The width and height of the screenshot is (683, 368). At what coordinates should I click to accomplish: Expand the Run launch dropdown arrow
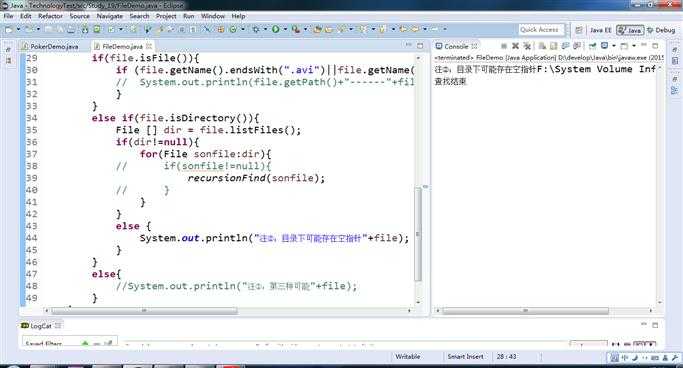[285, 29]
